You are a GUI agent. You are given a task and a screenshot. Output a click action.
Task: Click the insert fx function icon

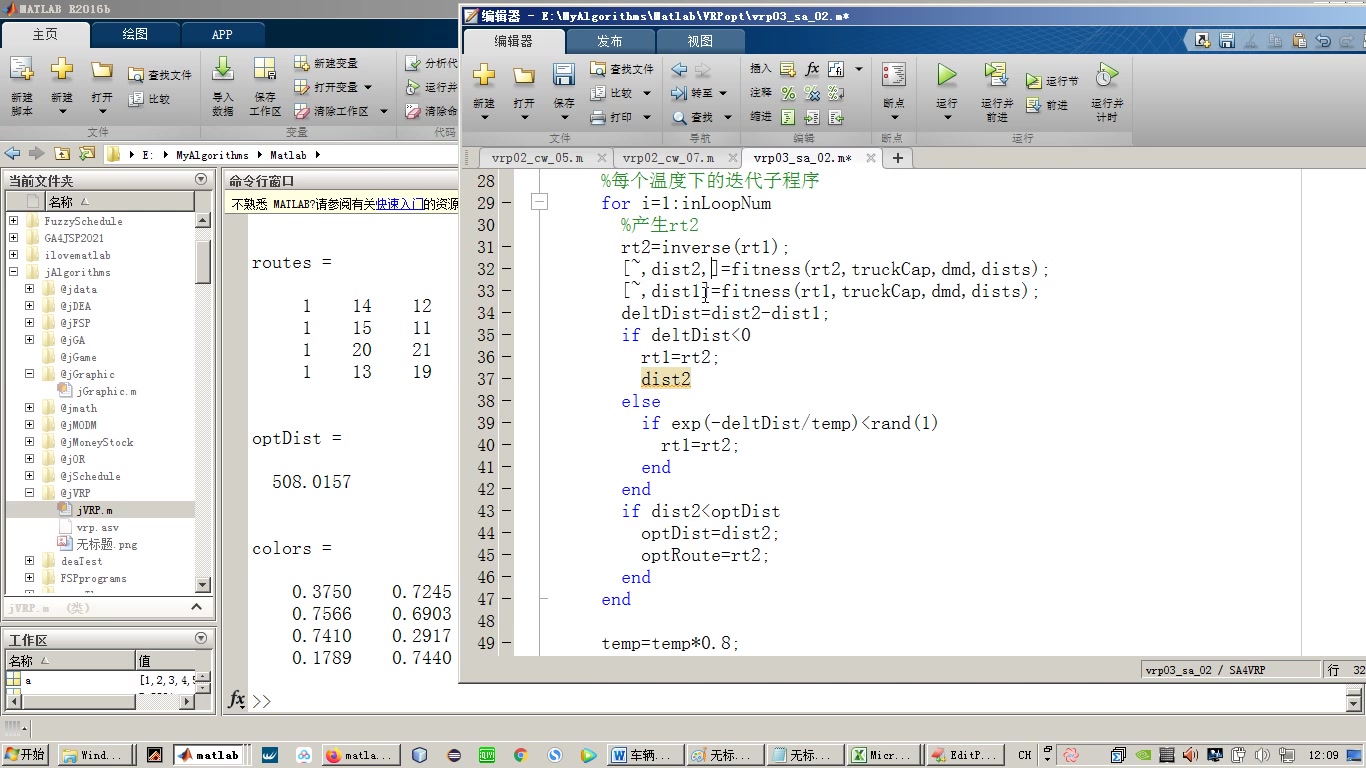pos(812,69)
